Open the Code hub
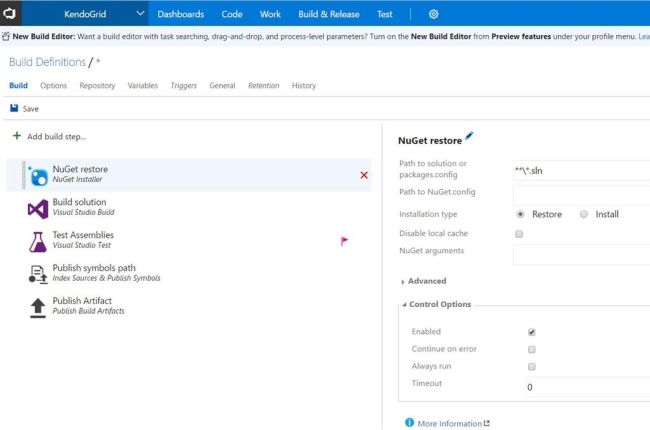650x430 pixels. click(x=232, y=14)
